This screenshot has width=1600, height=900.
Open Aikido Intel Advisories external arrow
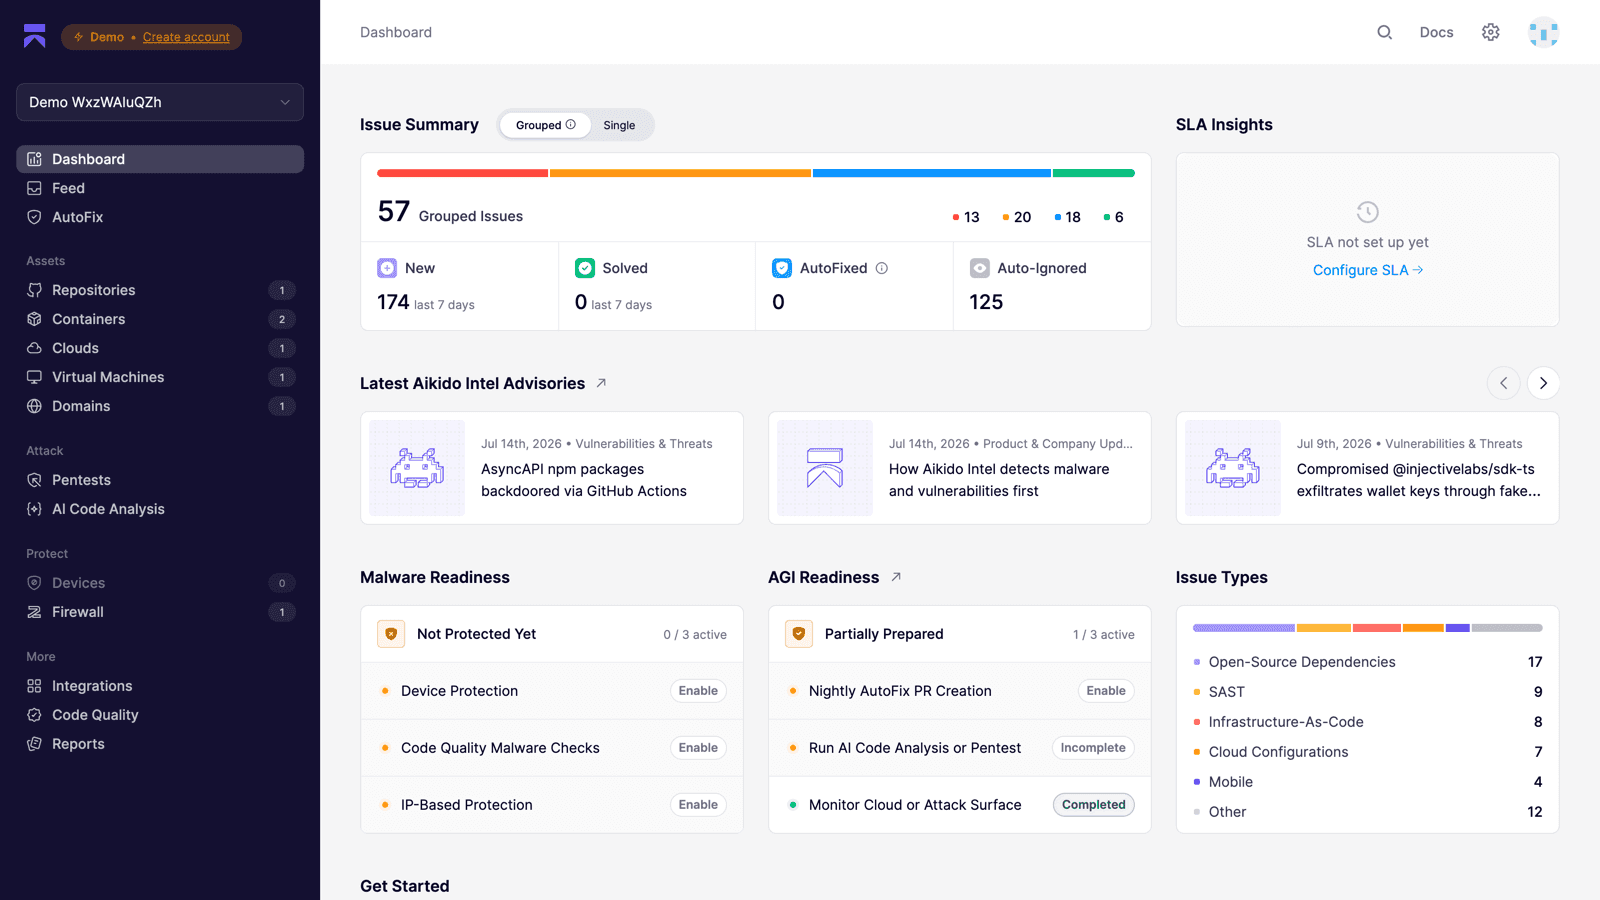pyautogui.click(x=601, y=383)
